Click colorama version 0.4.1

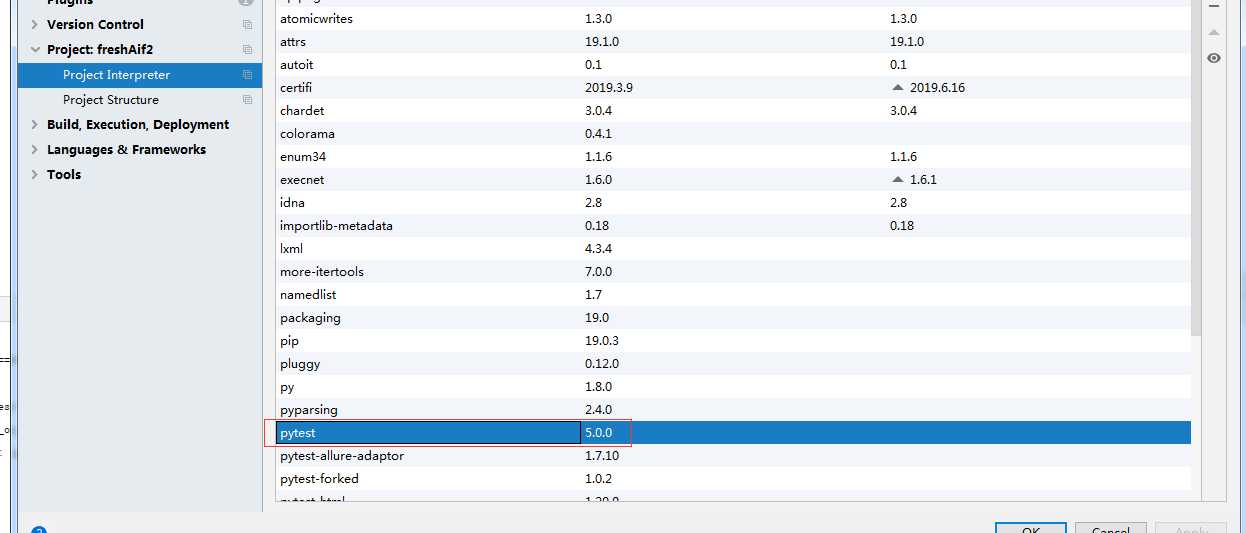598,133
